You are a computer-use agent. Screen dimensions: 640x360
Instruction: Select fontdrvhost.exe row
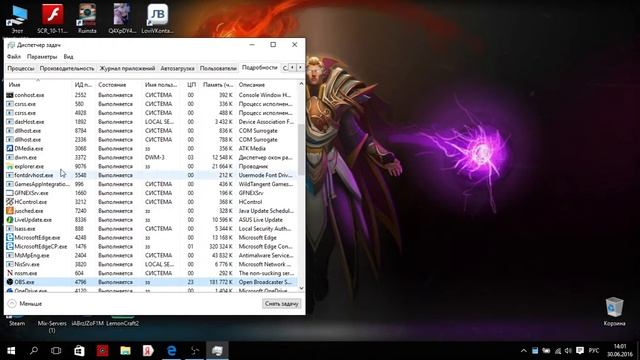click(x=151, y=175)
